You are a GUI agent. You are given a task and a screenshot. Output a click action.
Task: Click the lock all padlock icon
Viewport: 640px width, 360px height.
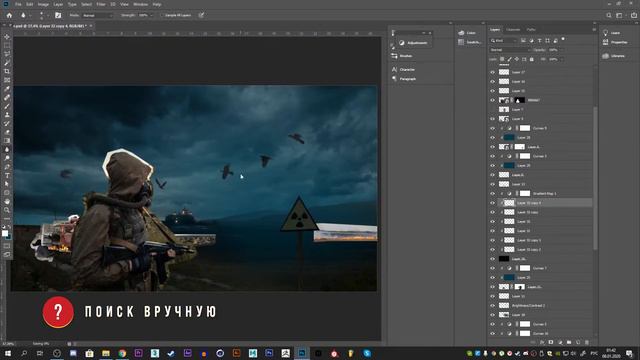531,59
